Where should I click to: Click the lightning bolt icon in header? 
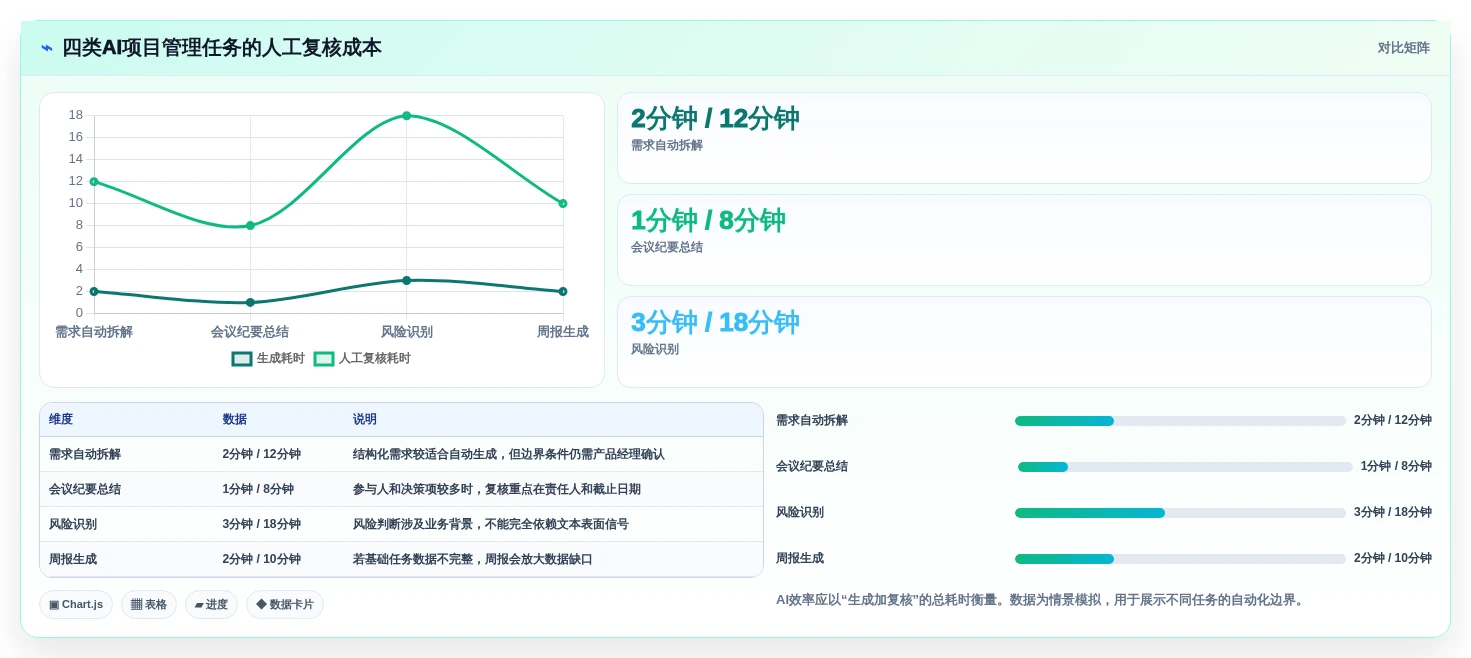pyautogui.click(x=47, y=48)
